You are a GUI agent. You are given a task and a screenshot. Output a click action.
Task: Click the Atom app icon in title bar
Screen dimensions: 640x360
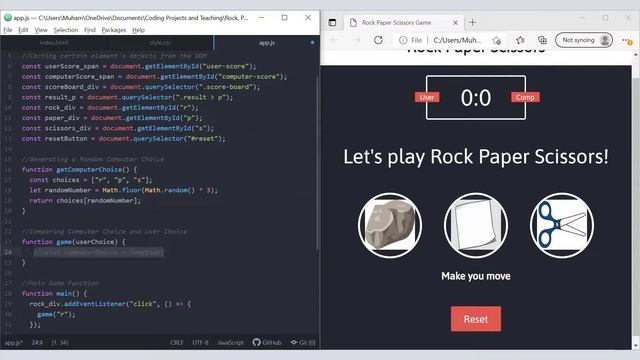point(8,18)
